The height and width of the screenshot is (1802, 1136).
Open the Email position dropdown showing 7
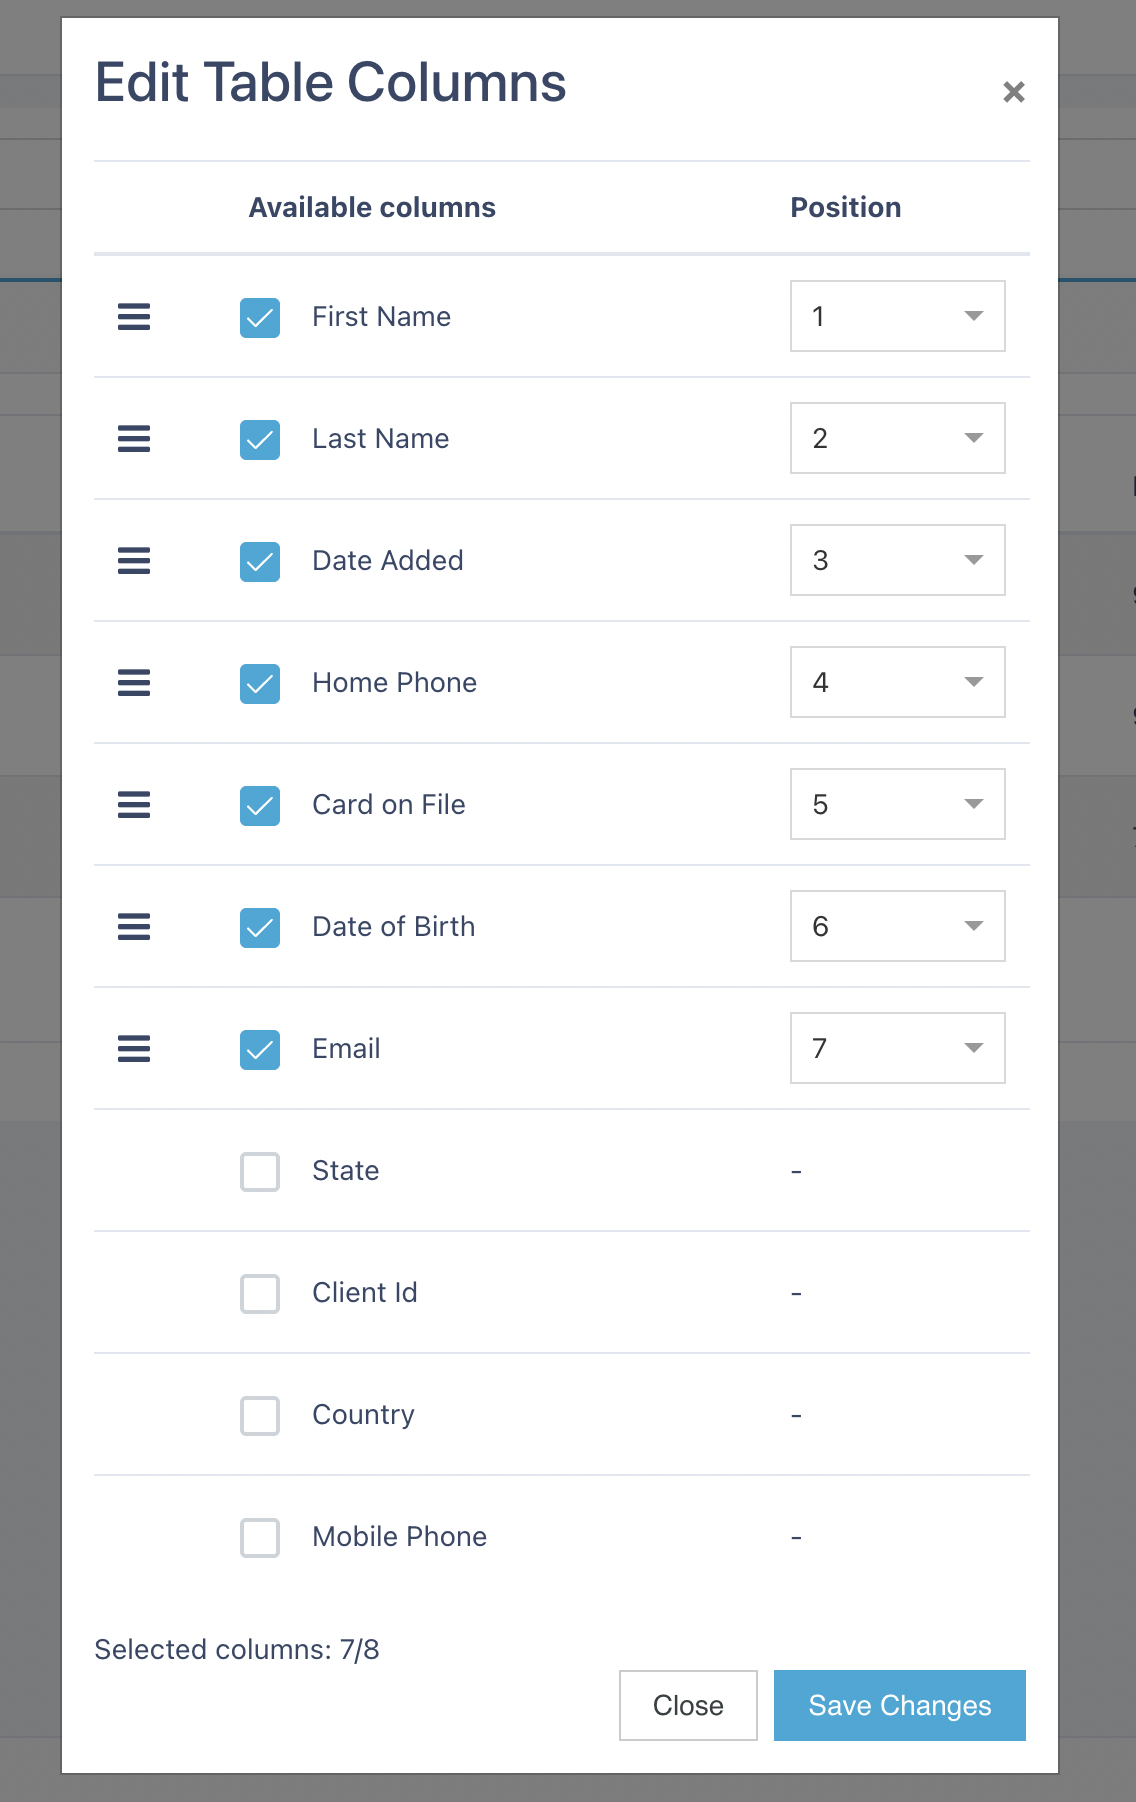pyautogui.click(x=898, y=1048)
